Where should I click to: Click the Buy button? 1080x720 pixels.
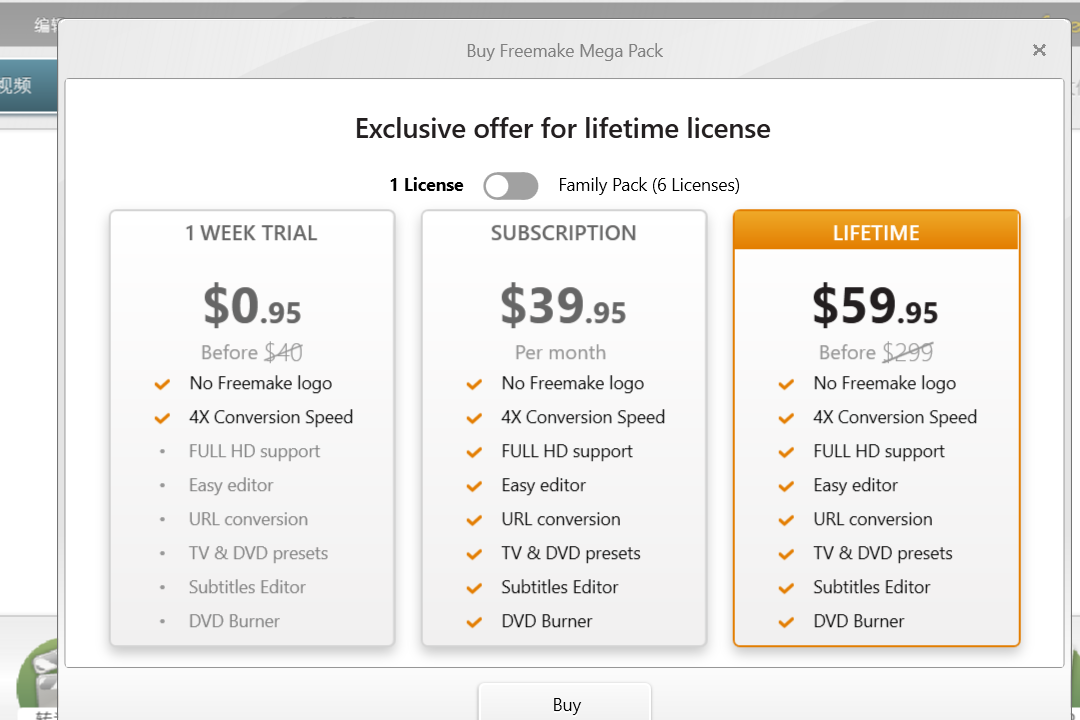(x=565, y=704)
